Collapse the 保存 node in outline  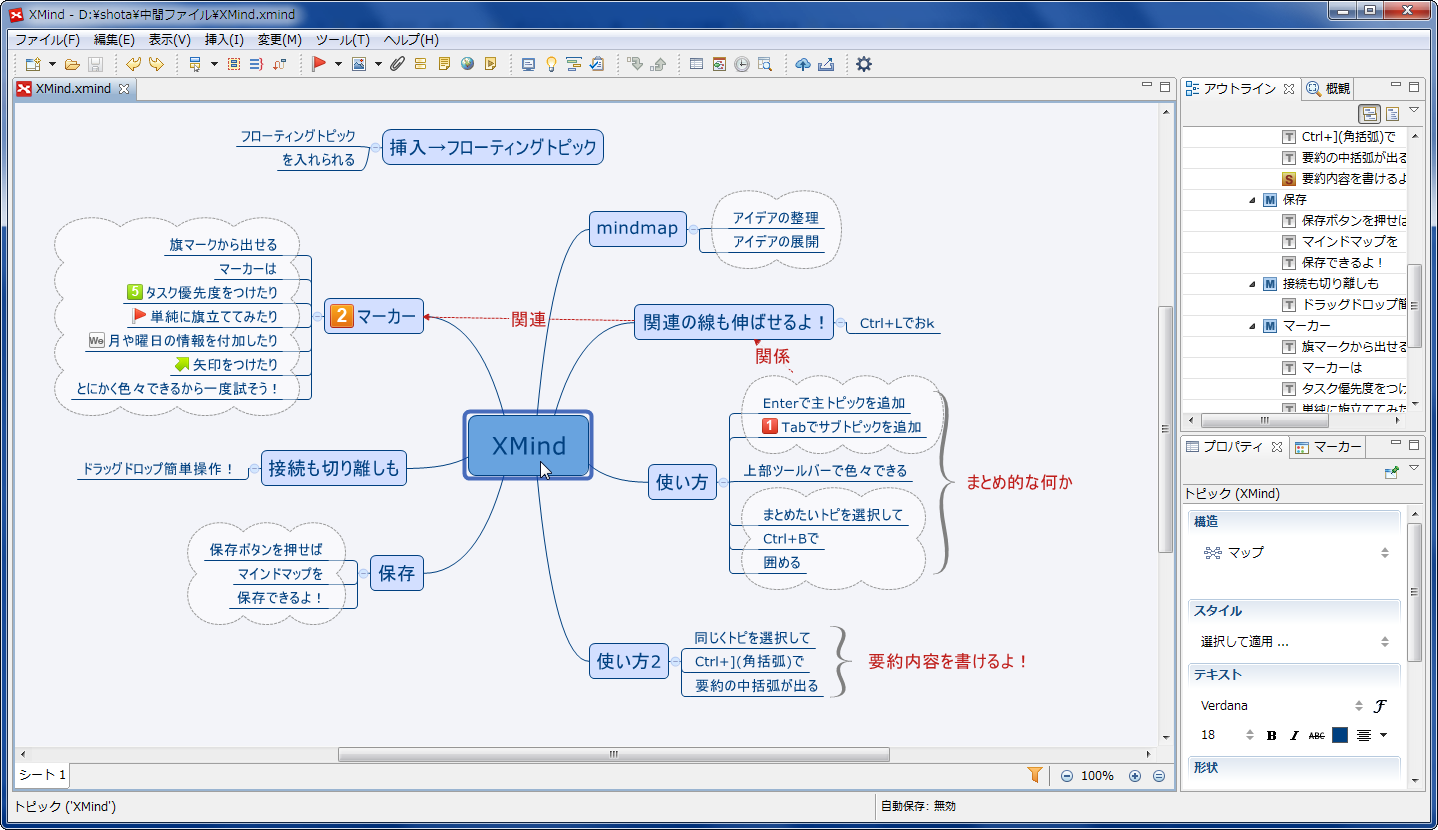(x=1252, y=200)
